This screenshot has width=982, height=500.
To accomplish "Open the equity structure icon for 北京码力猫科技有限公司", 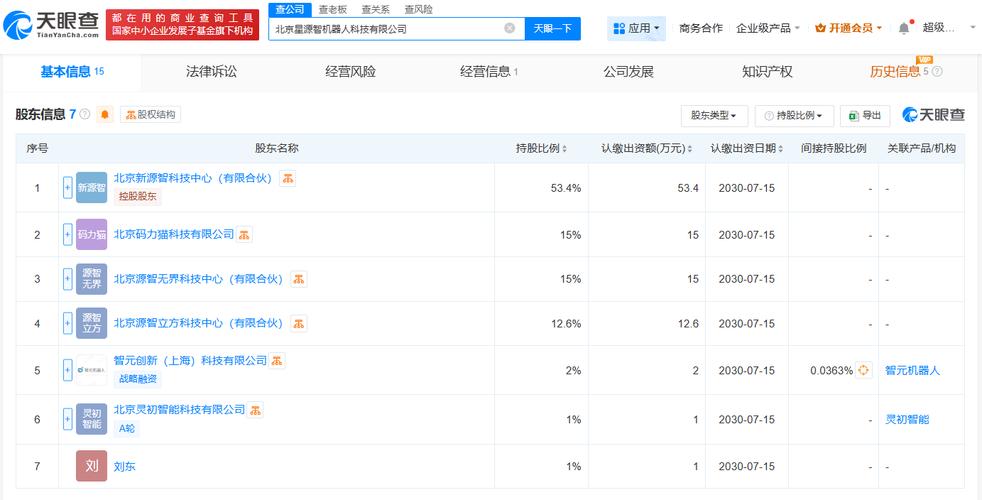I will tap(244, 235).
